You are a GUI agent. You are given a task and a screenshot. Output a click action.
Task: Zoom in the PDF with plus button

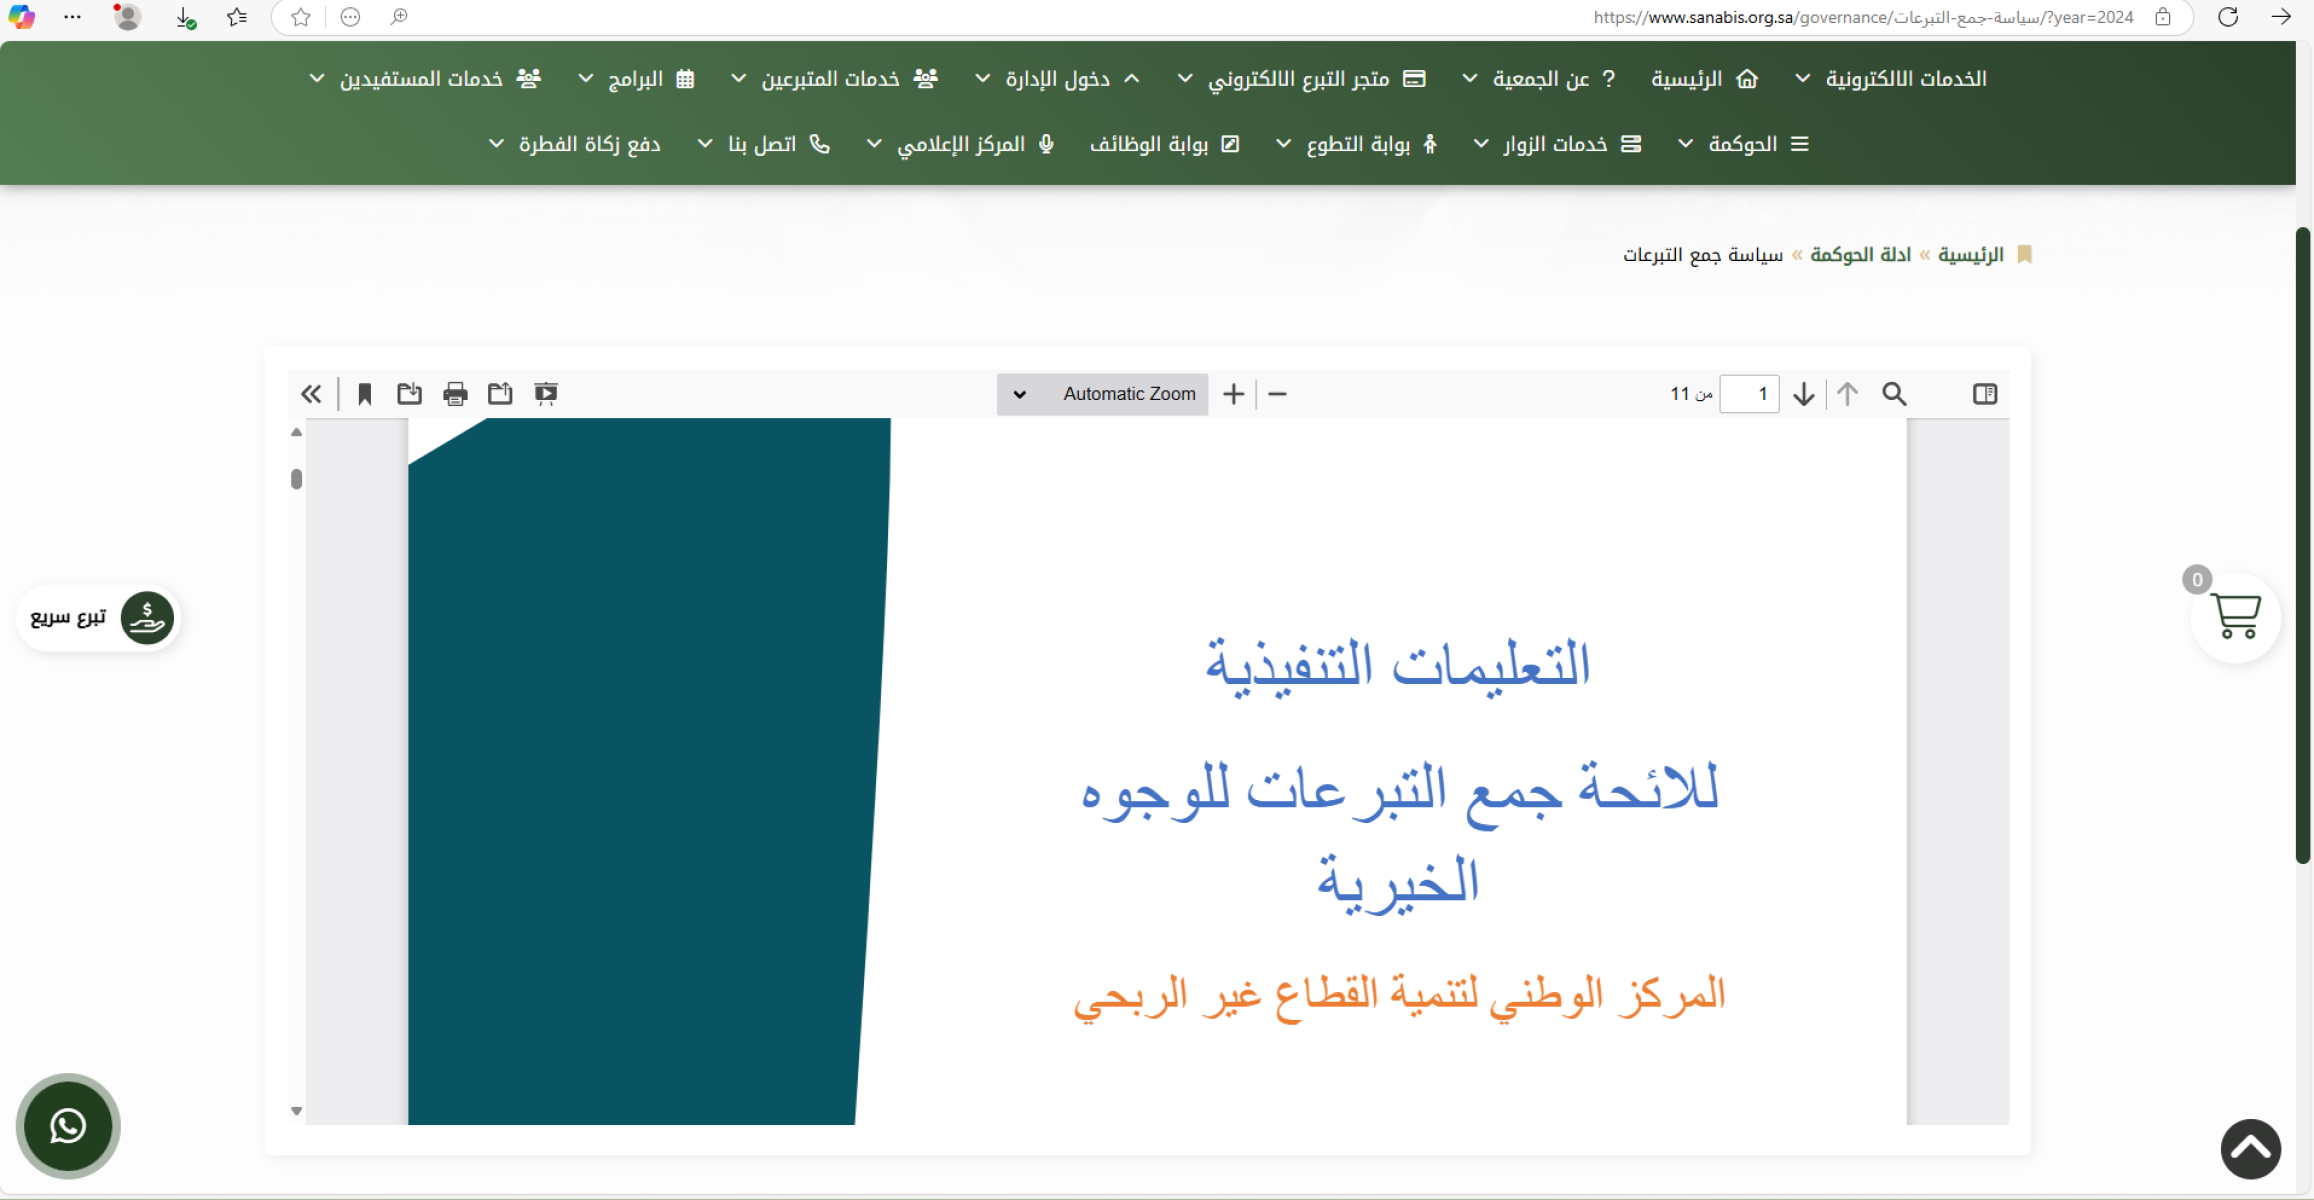tap(1234, 394)
